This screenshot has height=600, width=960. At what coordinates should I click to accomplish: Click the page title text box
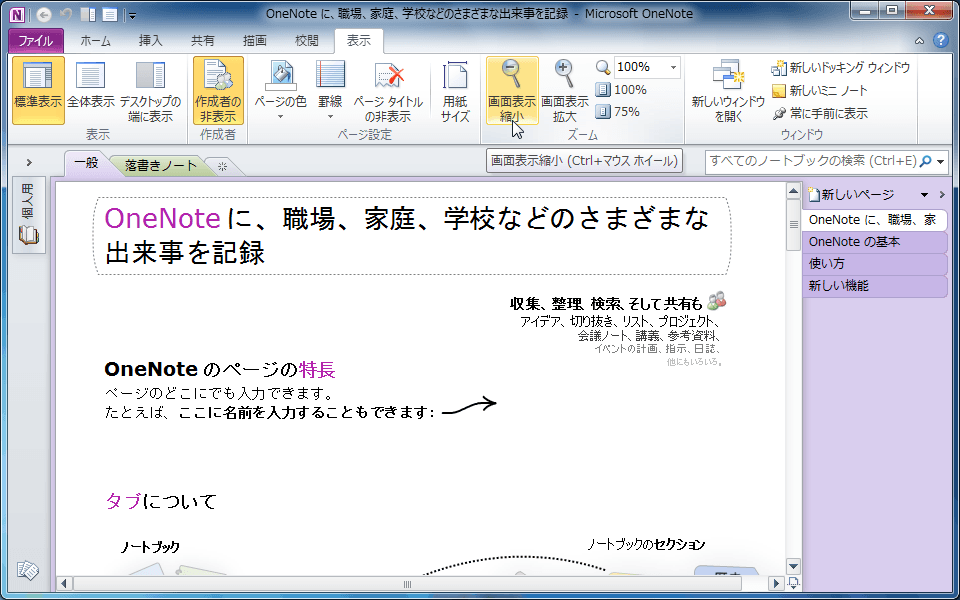pyautogui.click(x=412, y=236)
